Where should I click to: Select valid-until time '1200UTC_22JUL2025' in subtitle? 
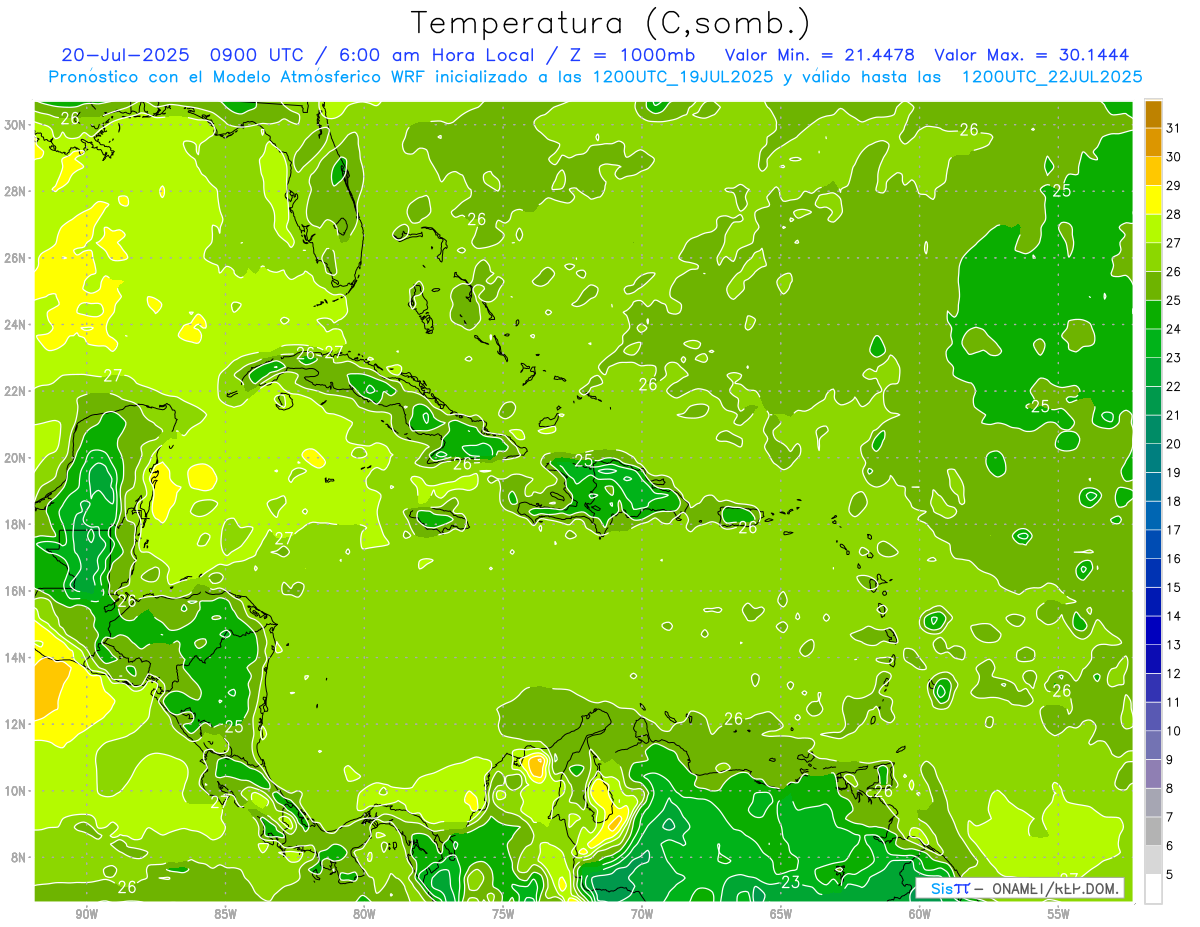point(1052,77)
